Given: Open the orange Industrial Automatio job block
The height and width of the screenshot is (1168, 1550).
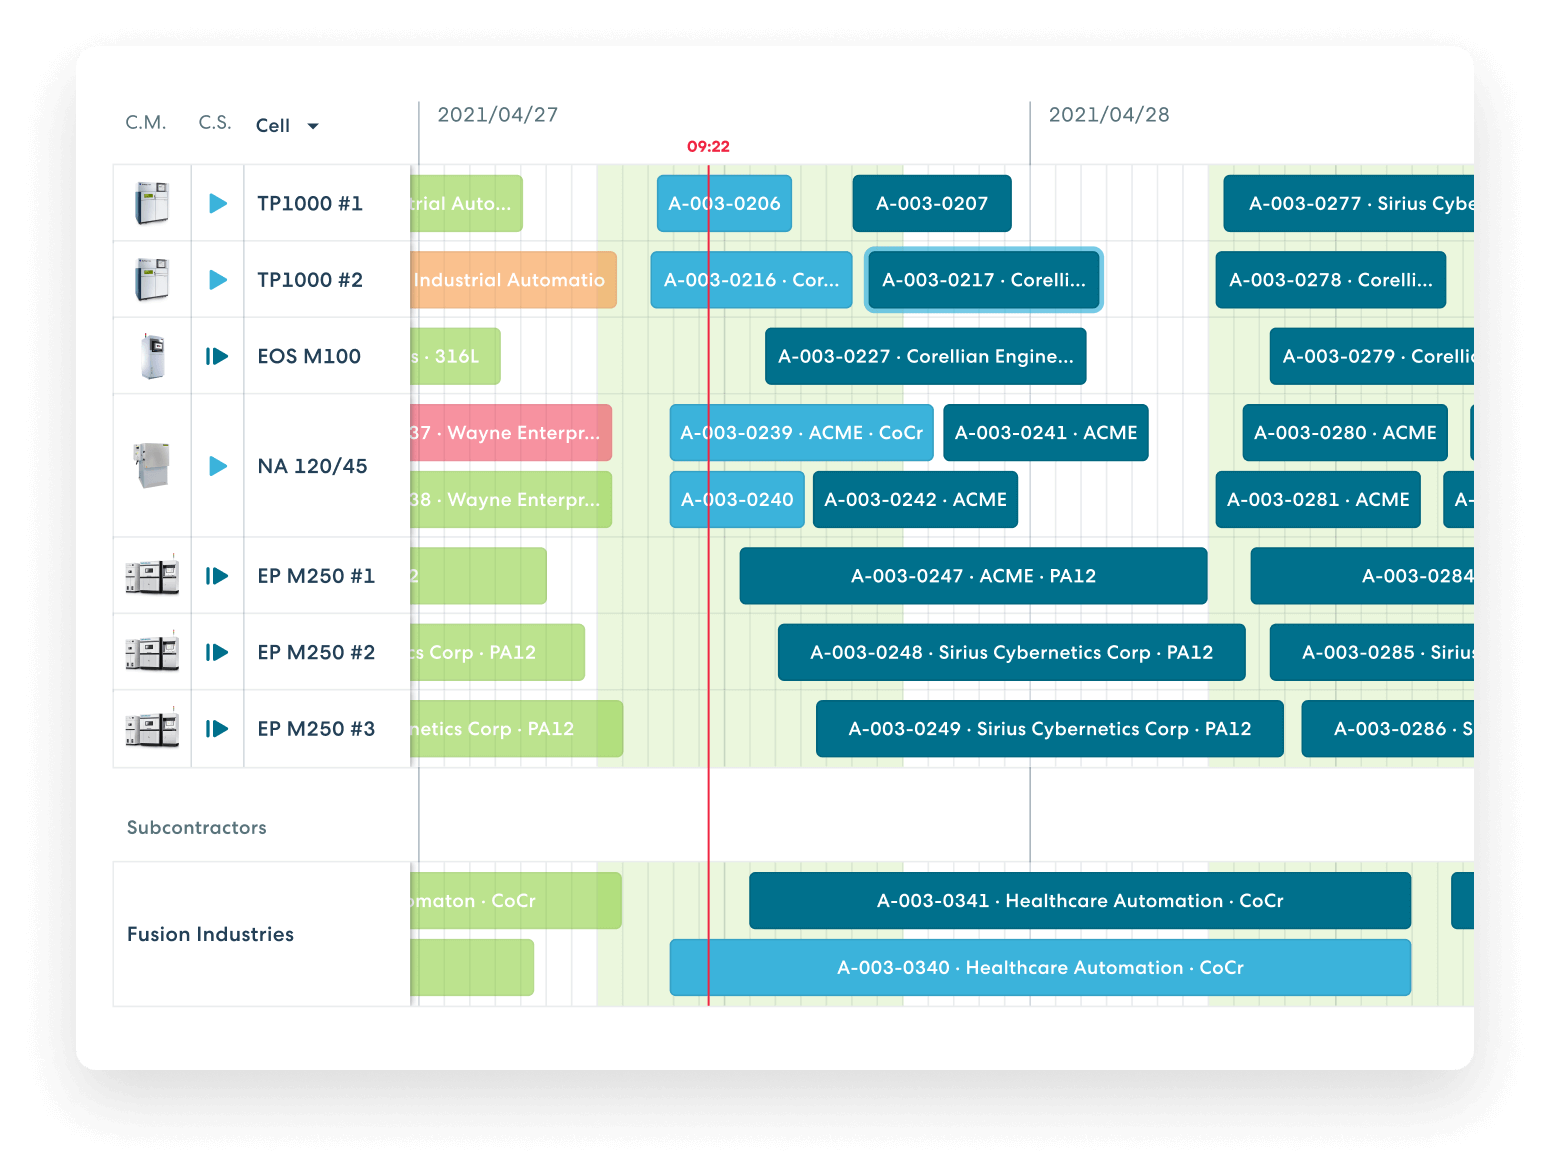Looking at the screenshot, I should (x=513, y=280).
